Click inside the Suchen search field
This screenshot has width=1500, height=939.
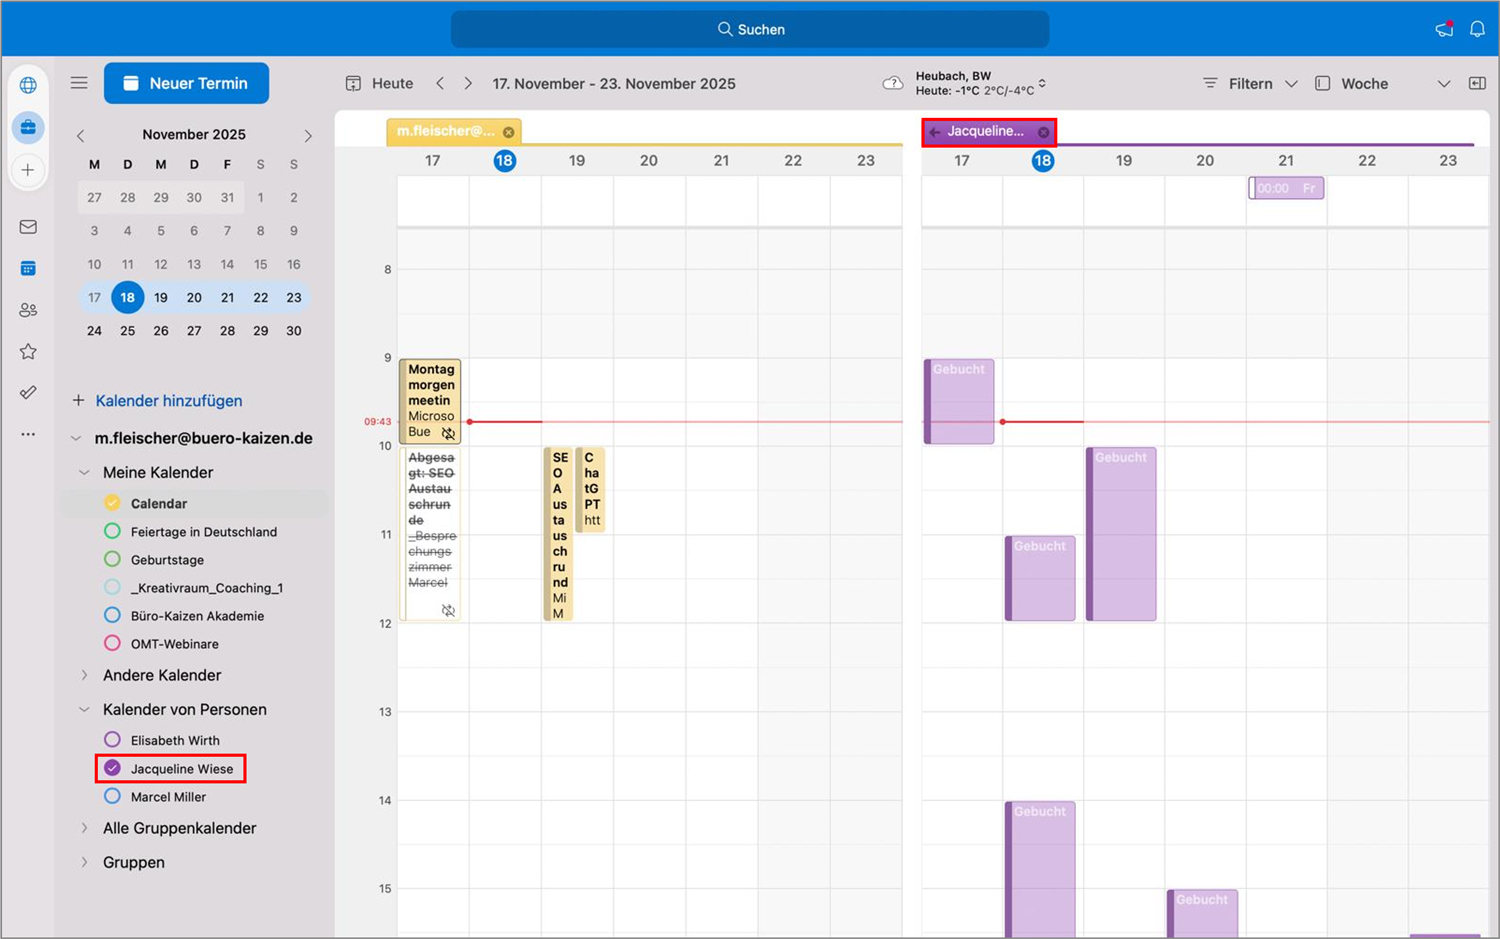pyautogui.click(x=750, y=29)
